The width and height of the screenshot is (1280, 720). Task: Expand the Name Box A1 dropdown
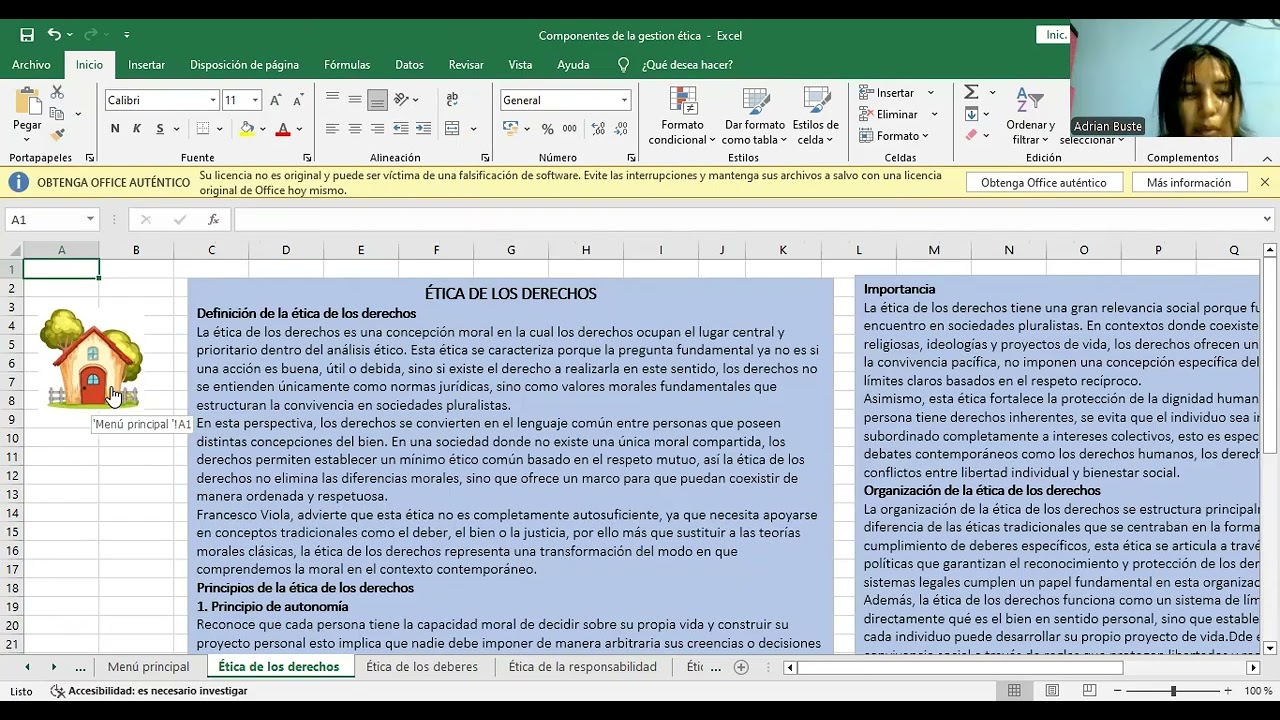[90, 219]
